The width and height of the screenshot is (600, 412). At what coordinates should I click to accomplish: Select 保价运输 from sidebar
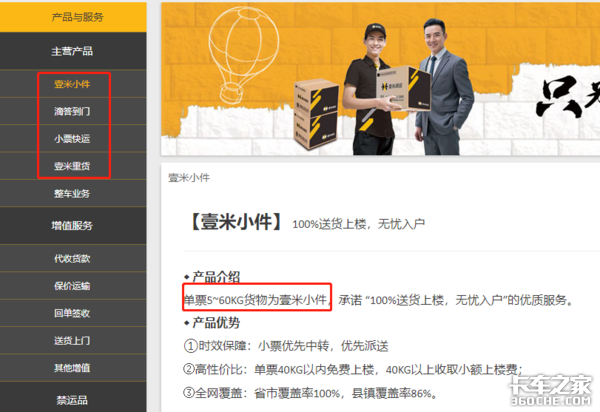[x=72, y=286]
